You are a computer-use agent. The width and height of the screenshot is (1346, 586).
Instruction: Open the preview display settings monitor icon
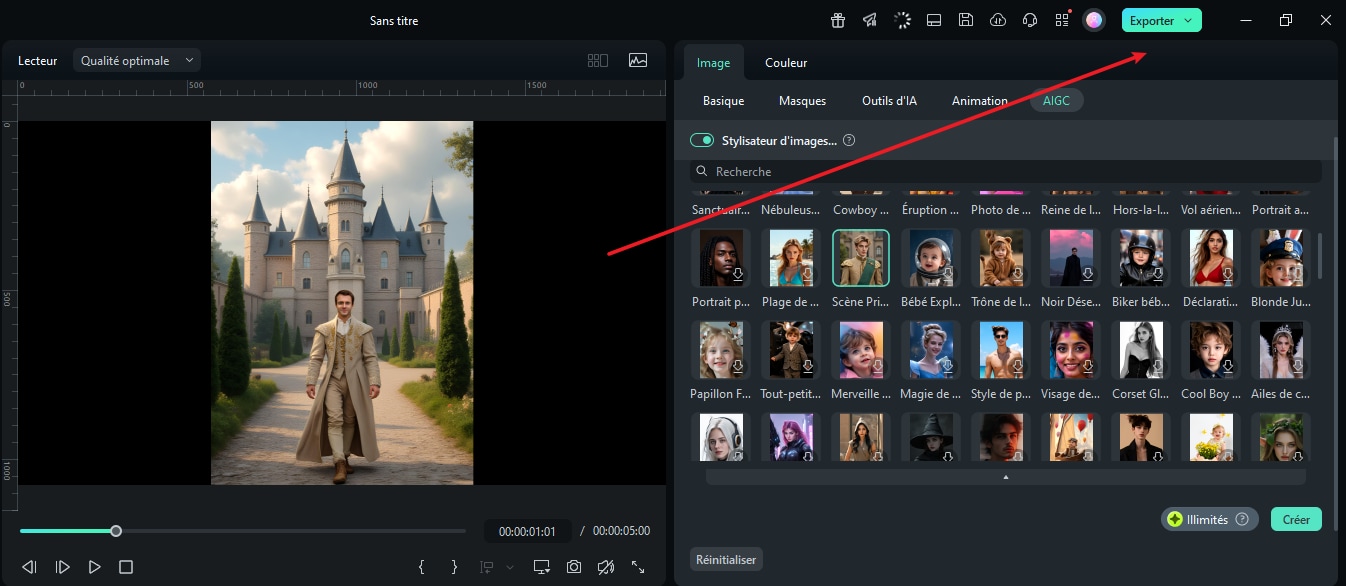(542, 567)
